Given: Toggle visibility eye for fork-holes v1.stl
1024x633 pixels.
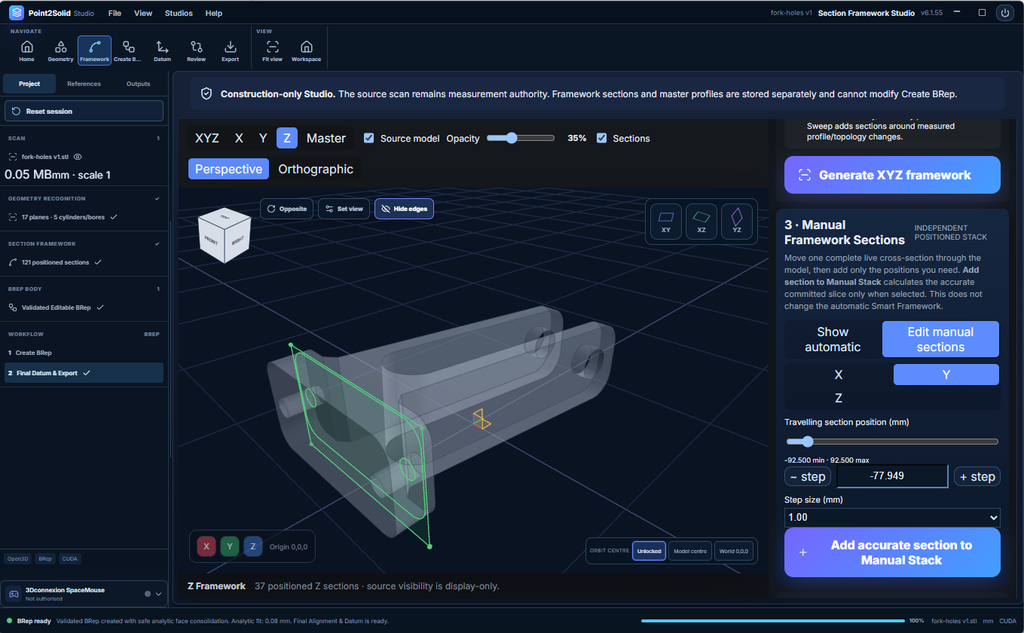Looking at the screenshot, I should 78,157.
